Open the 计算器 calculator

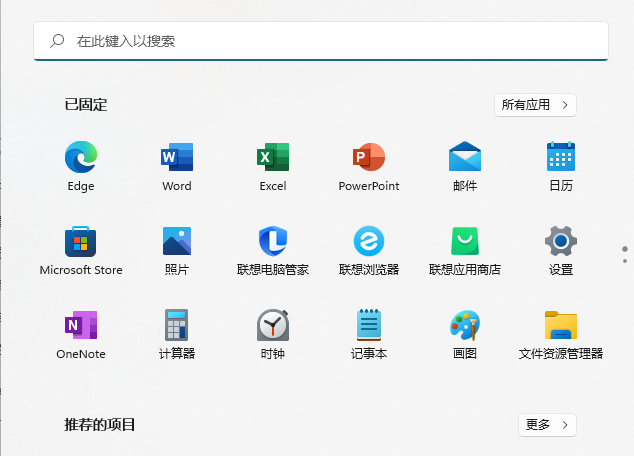177,334
